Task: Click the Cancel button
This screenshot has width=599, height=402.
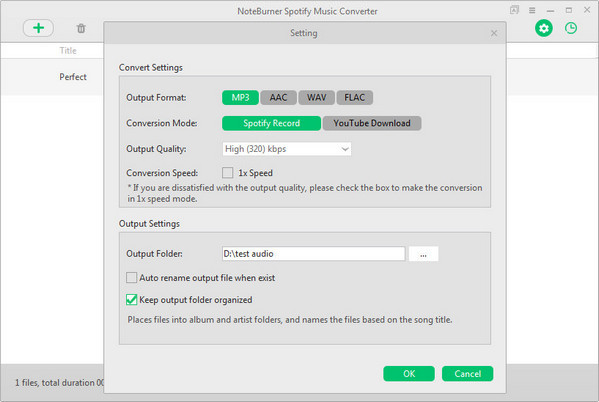Action: [467, 373]
